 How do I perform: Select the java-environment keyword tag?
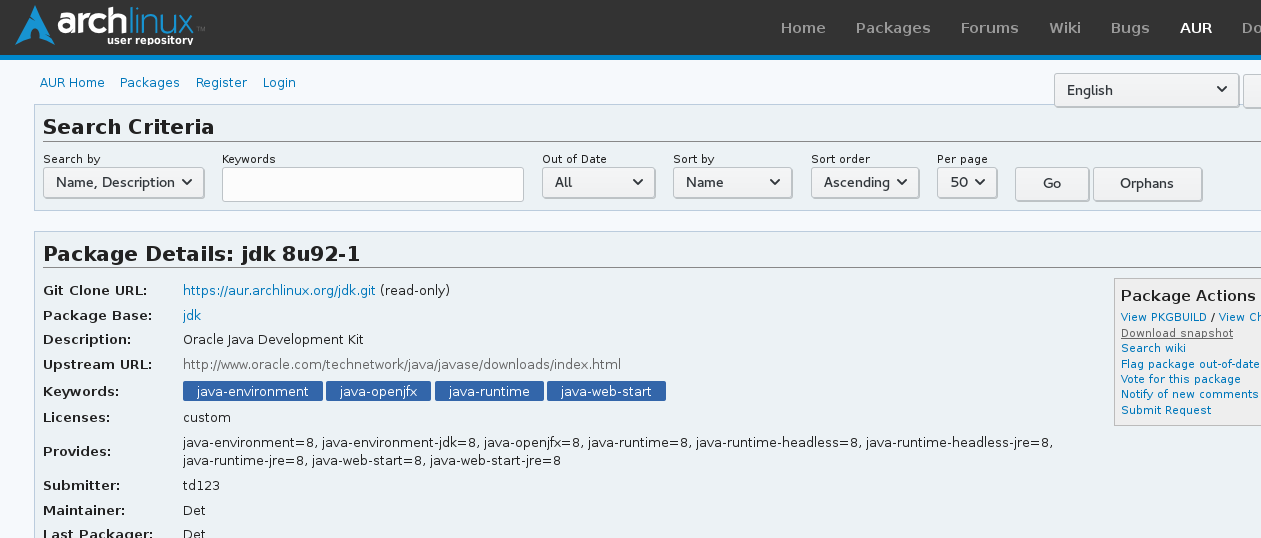[253, 391]
